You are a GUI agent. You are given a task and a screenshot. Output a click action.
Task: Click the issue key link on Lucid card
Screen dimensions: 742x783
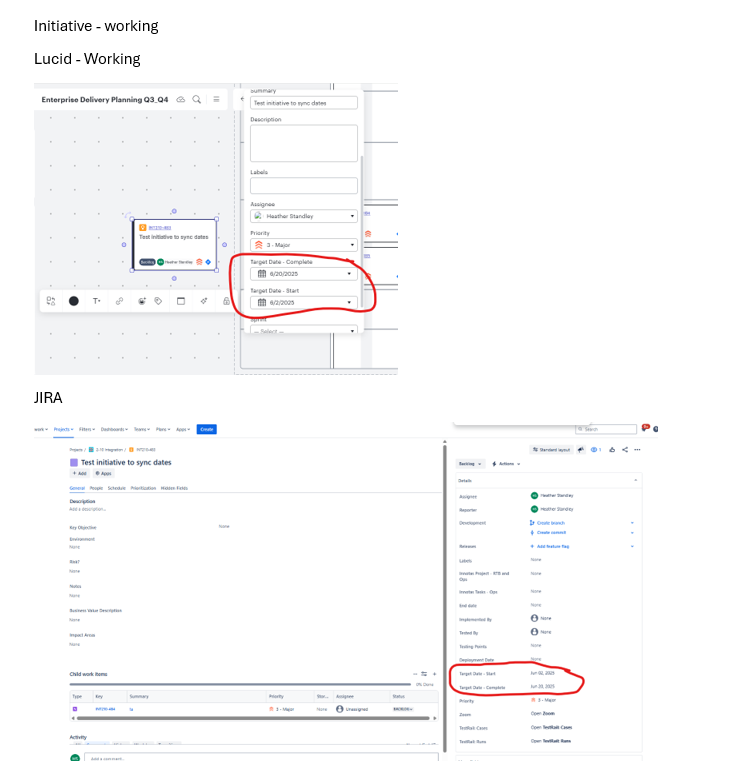160,228
